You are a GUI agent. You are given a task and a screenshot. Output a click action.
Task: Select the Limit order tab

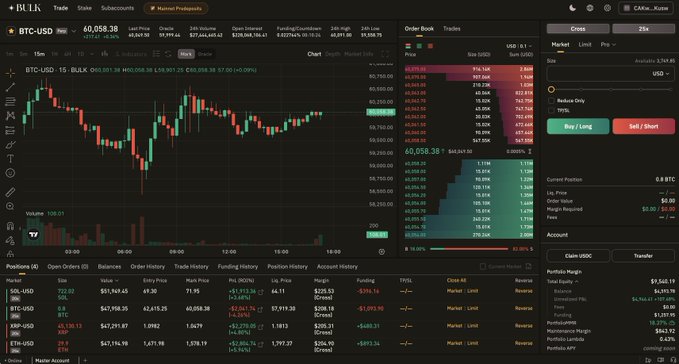coord(585,45)
